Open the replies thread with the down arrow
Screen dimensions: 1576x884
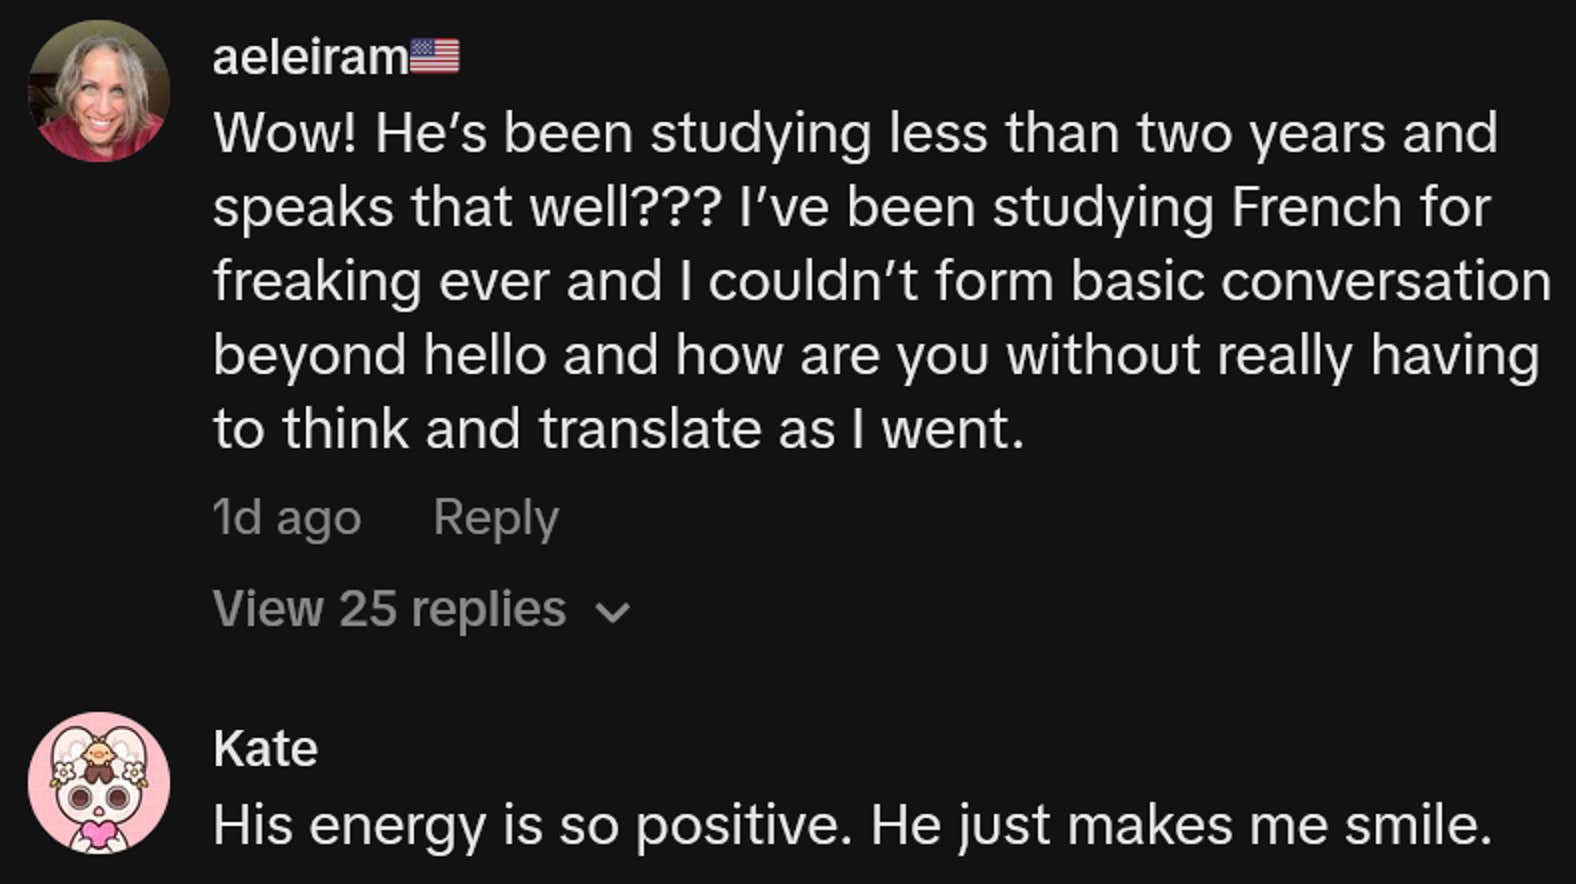click(613, 612)
